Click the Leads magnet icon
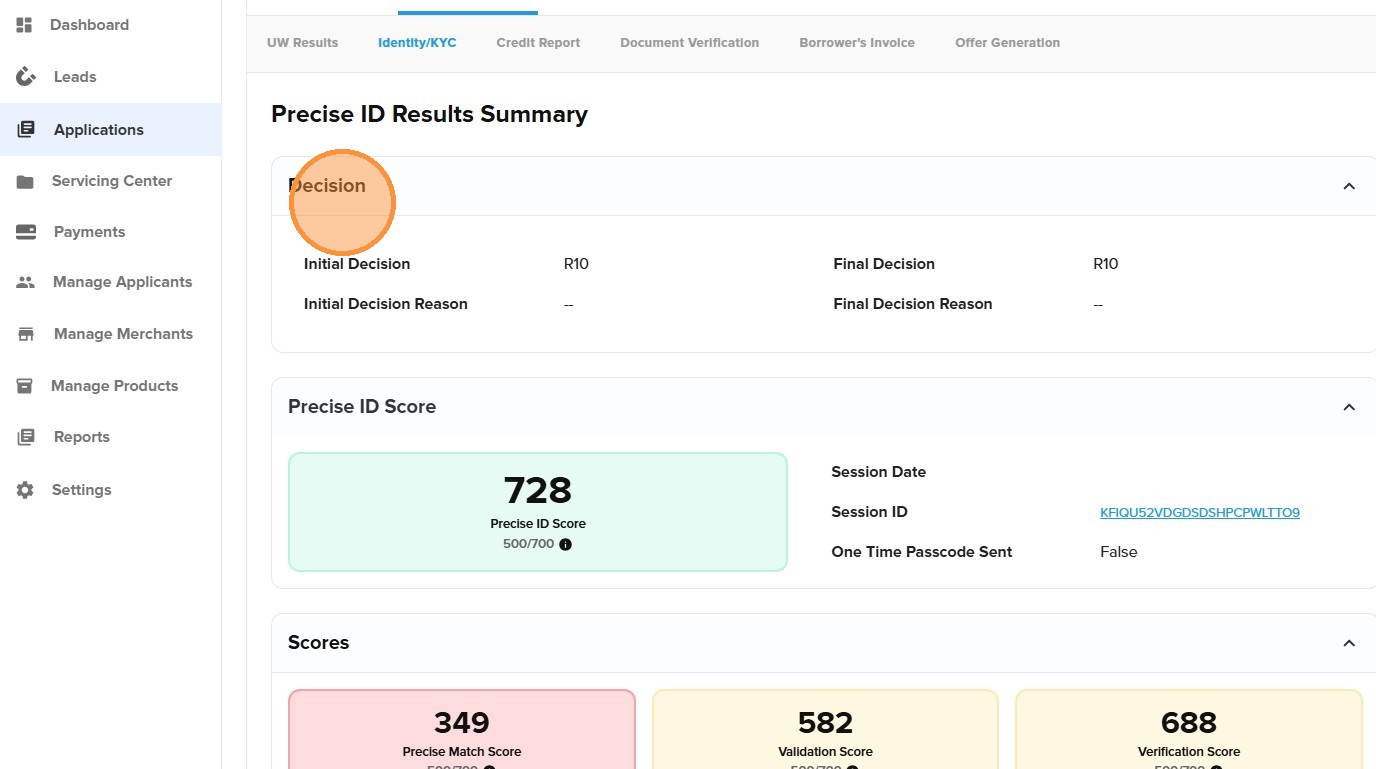Image resolution: width=1376 pixels, height=769 pixels. (x=26, y=77)
